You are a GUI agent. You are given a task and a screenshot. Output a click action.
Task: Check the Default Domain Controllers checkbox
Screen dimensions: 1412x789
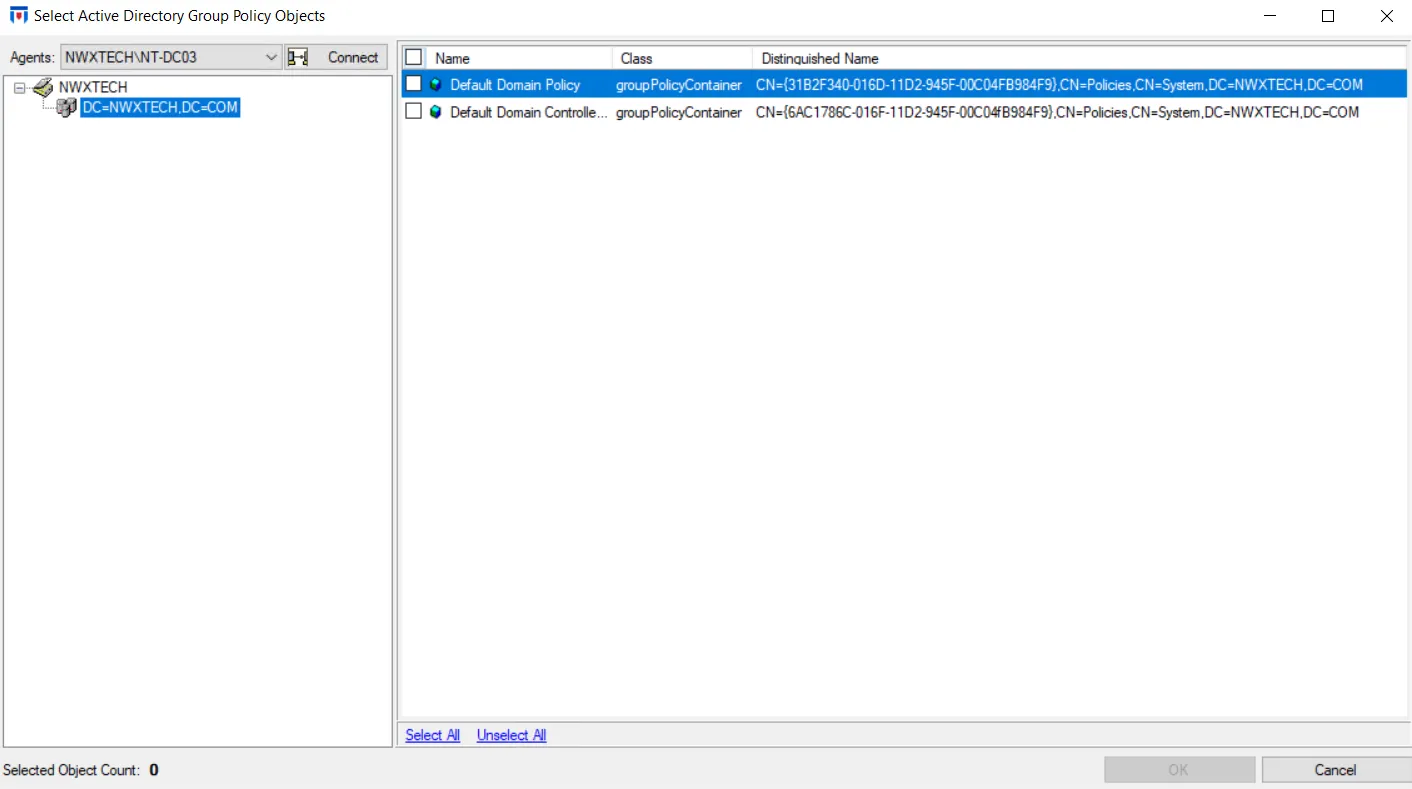414,112
